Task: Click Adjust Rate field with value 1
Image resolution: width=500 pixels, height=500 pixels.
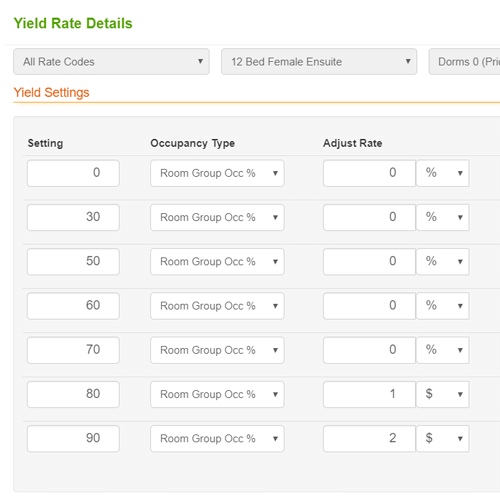Action: pos(369,394)
